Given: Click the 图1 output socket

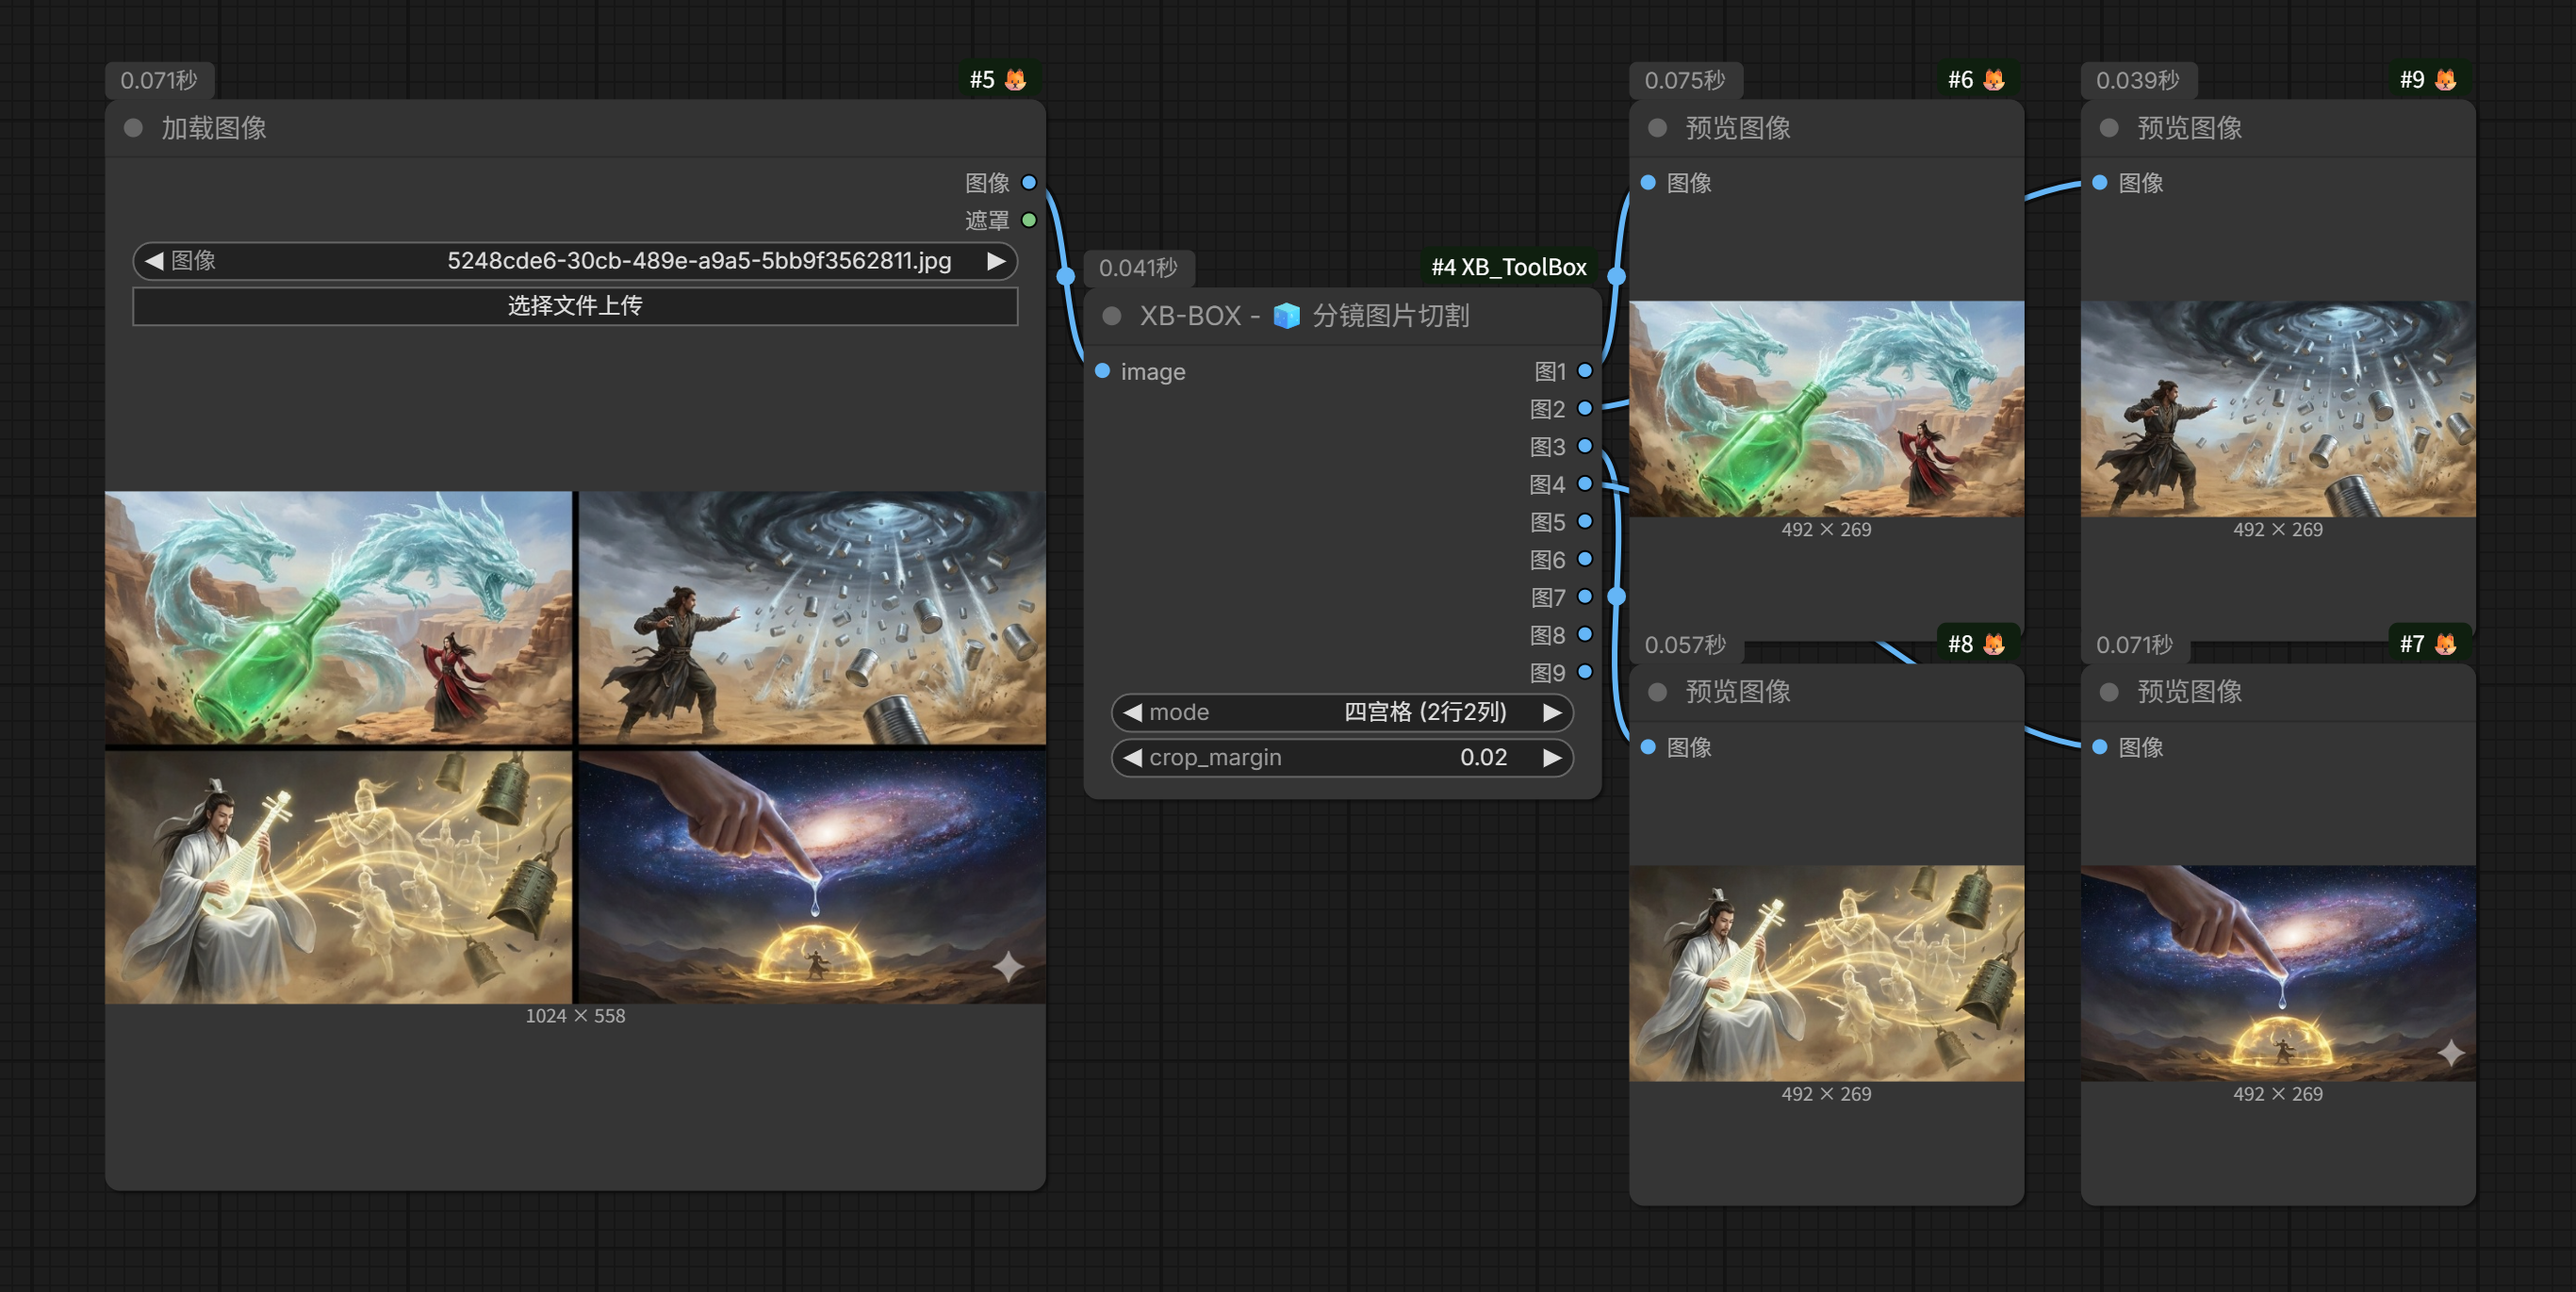Looking at the screenshot, I should tap(1585, 371).
